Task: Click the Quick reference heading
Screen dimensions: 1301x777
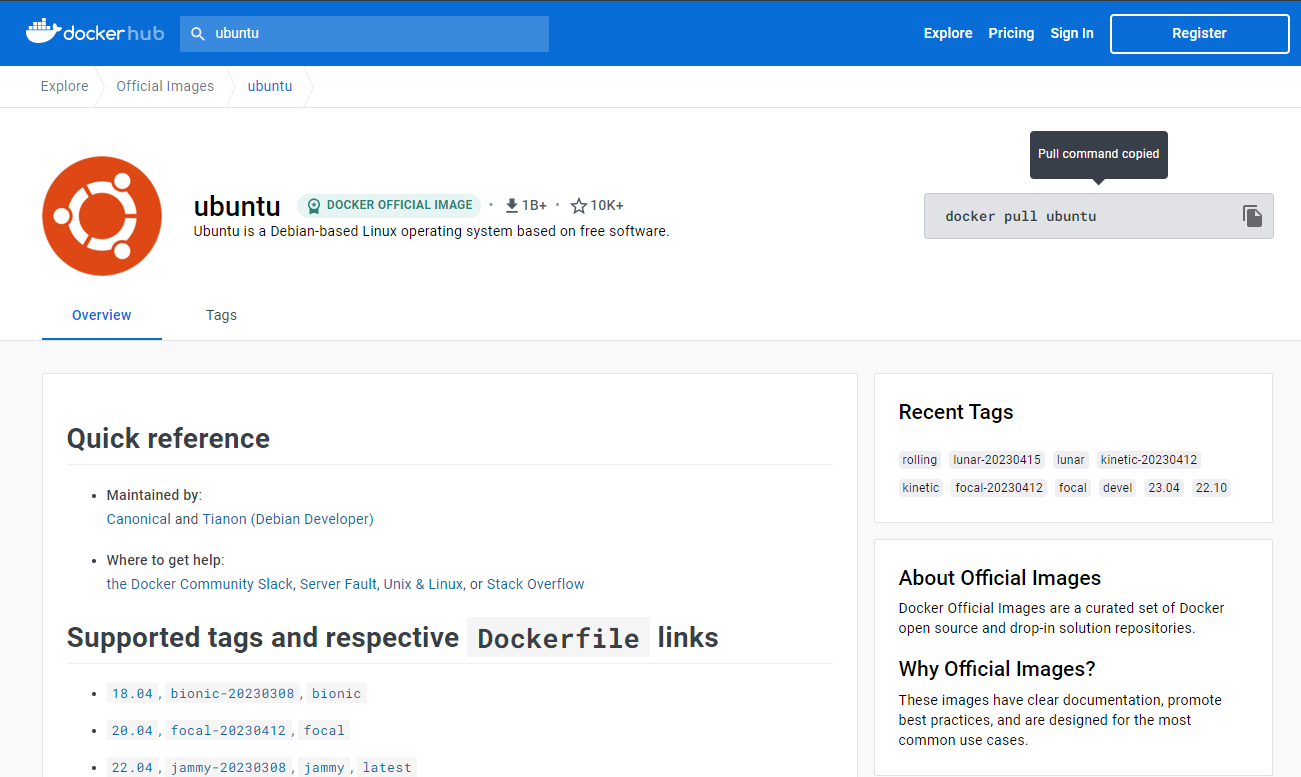Action: click(168, 439)
